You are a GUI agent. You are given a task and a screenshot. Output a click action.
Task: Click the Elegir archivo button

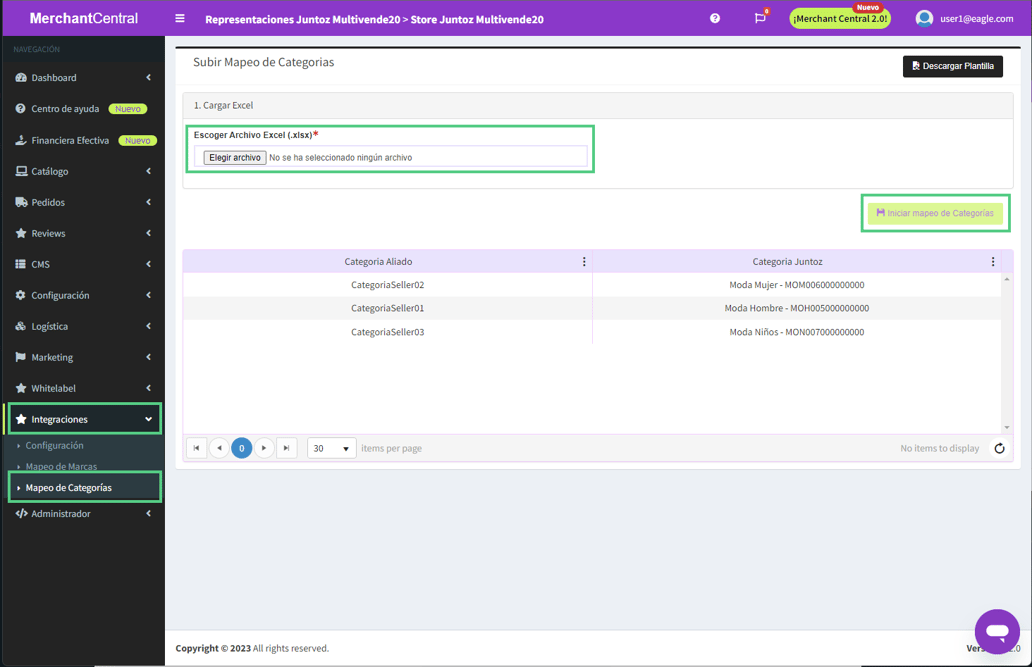(235, 157)
